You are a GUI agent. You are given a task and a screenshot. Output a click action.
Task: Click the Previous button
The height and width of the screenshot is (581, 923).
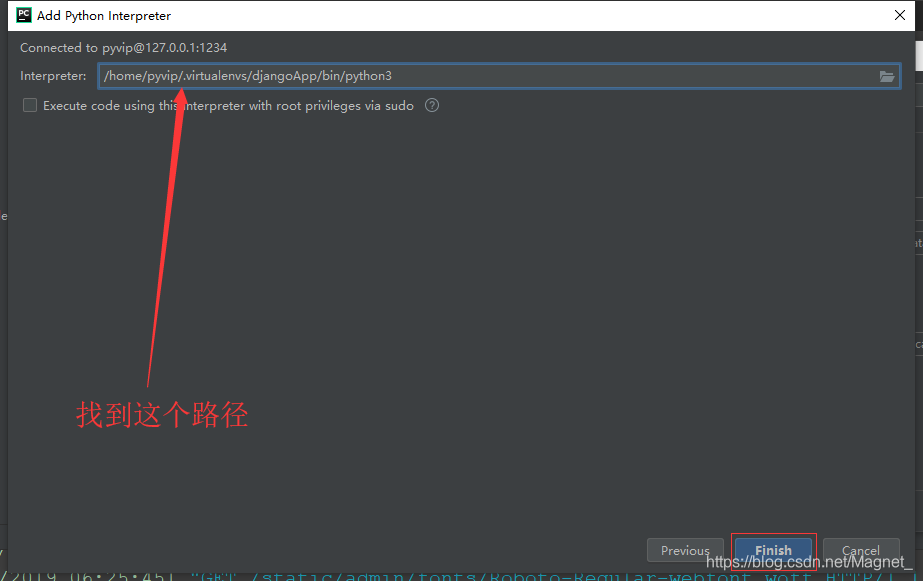pyautogui.click(x=685, y=550)
